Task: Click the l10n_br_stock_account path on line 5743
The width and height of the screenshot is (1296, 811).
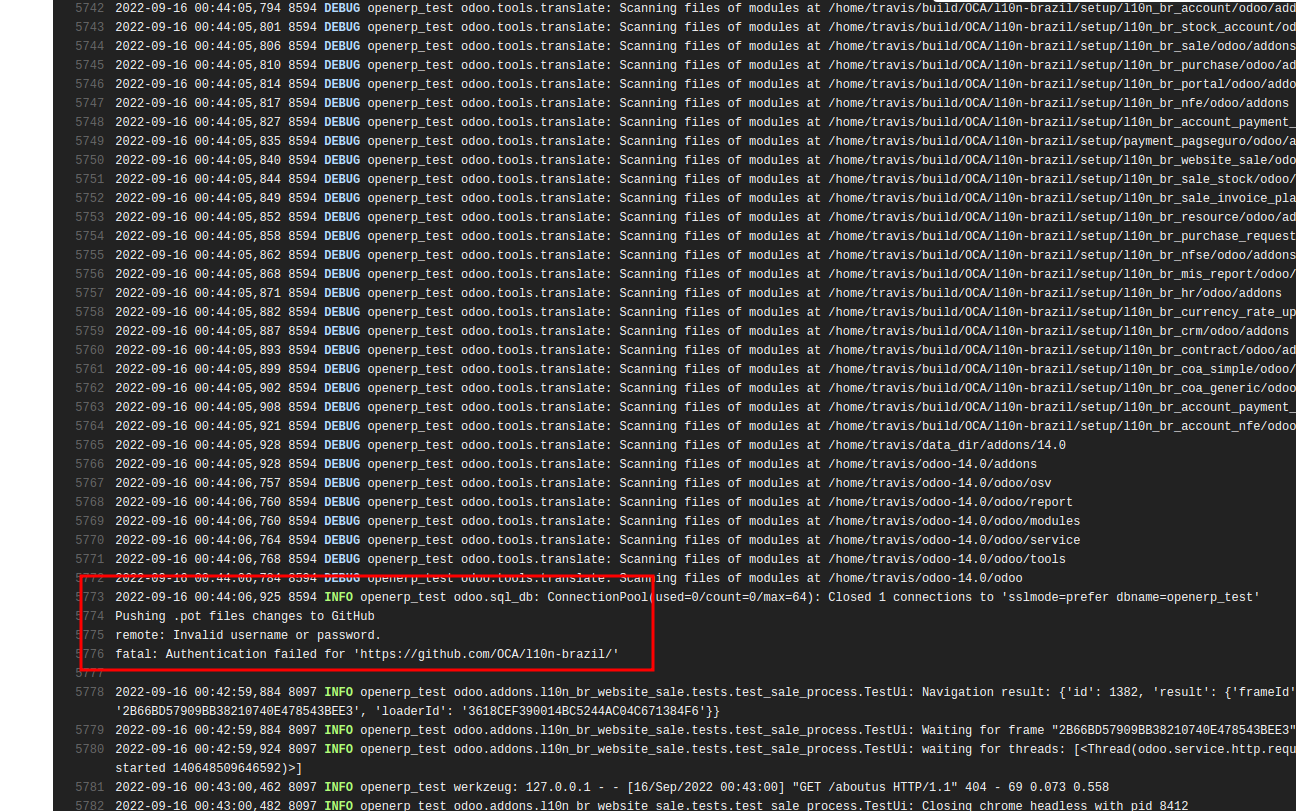Action: tap(1062, 27)
